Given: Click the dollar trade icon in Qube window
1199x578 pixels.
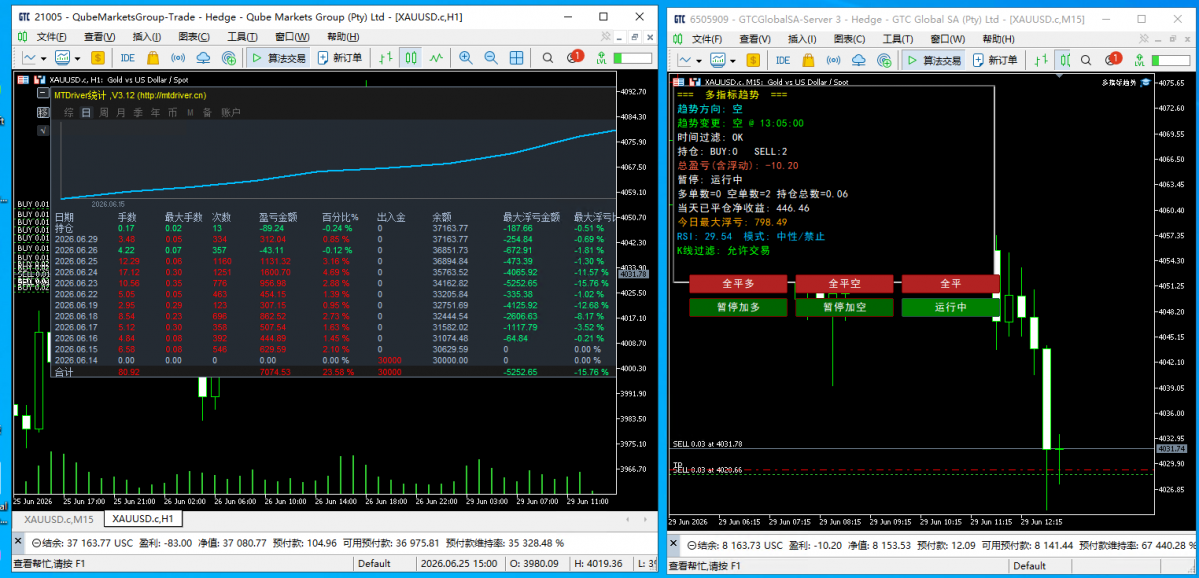Looking at the screenshot, I should (x=98, y=58).
